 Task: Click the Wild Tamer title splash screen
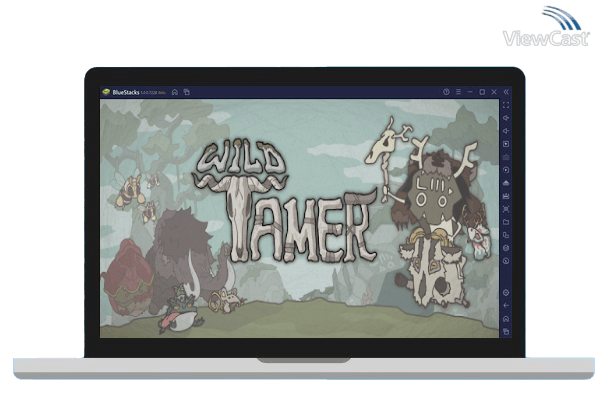(299, 219)
